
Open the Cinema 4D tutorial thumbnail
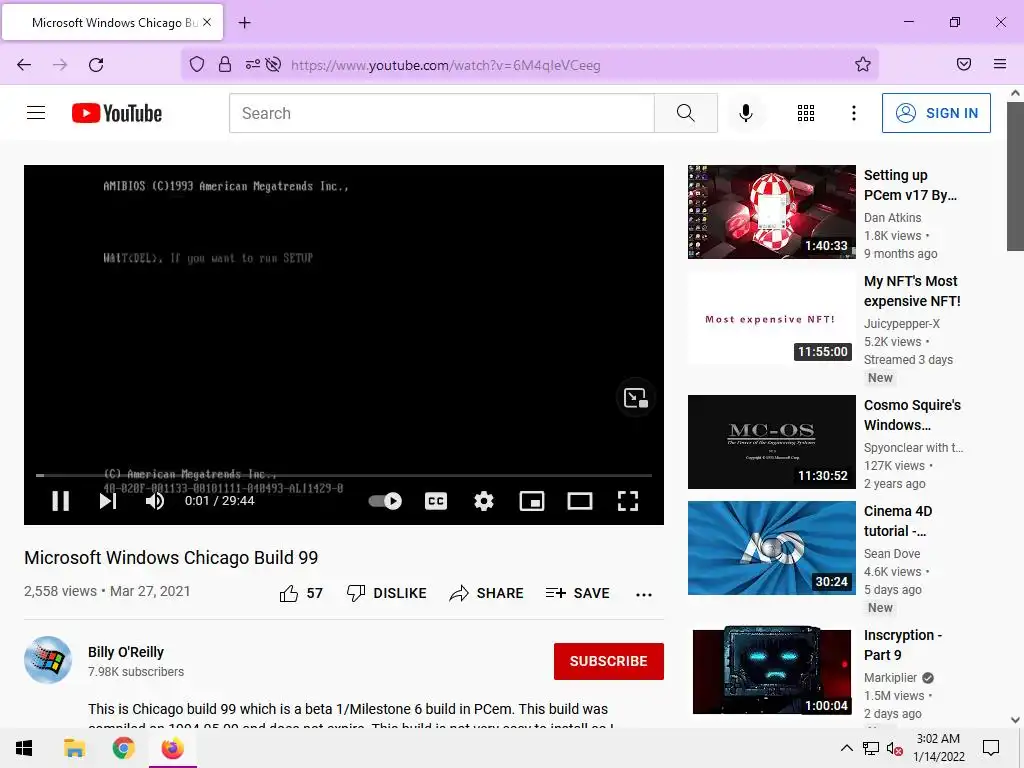[x=771, y=548]
